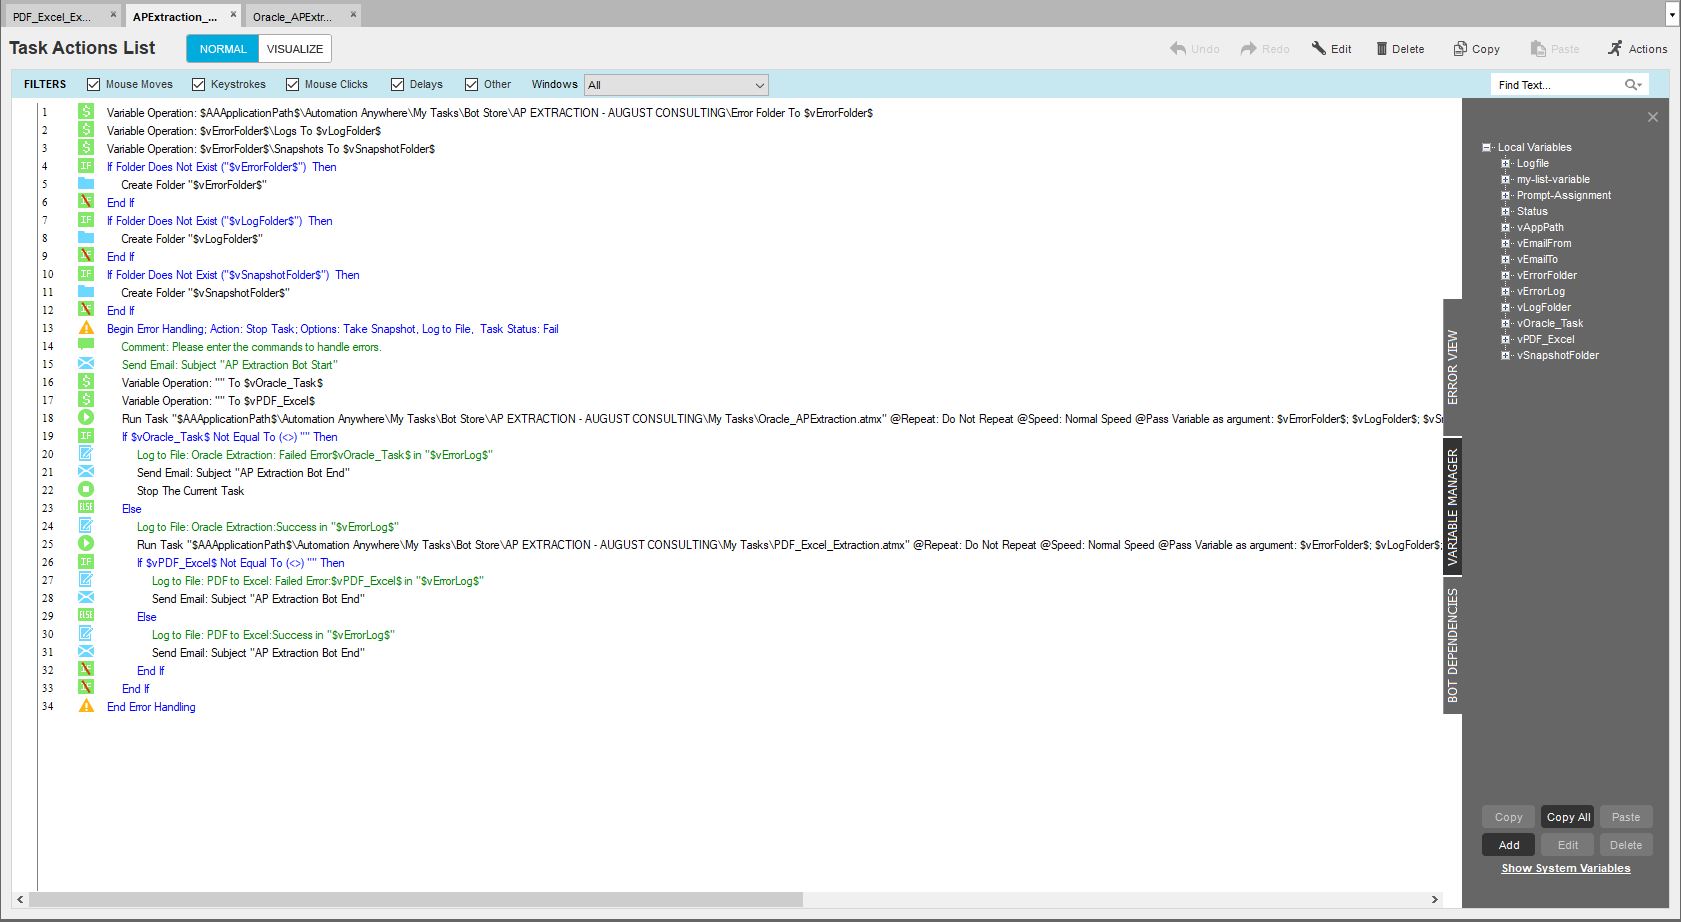Viewport: 1681px width, 922px height.
Task: Disable the Delays filter checkbox
Action: tap(398, 85)
